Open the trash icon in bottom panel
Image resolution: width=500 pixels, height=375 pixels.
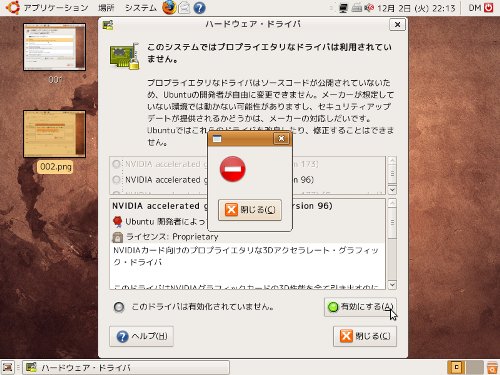(492, 368)
